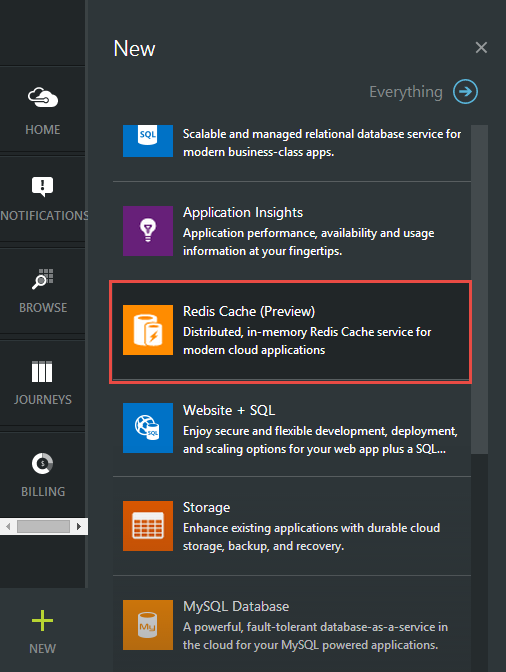Click the sidebar scrollbar left arrow
The image size is (506, 672).
[x=8, y=526]
